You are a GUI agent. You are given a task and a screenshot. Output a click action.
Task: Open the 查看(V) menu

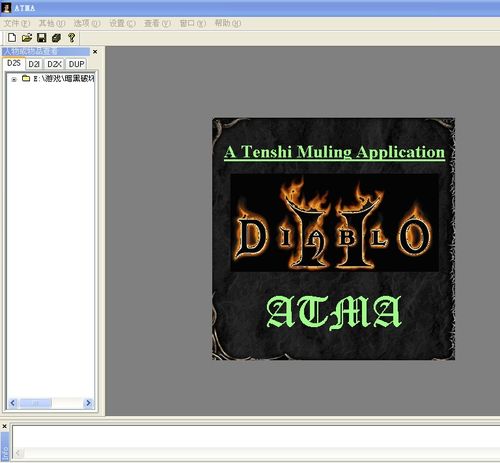pyautogui.click(x=157, y=23)
